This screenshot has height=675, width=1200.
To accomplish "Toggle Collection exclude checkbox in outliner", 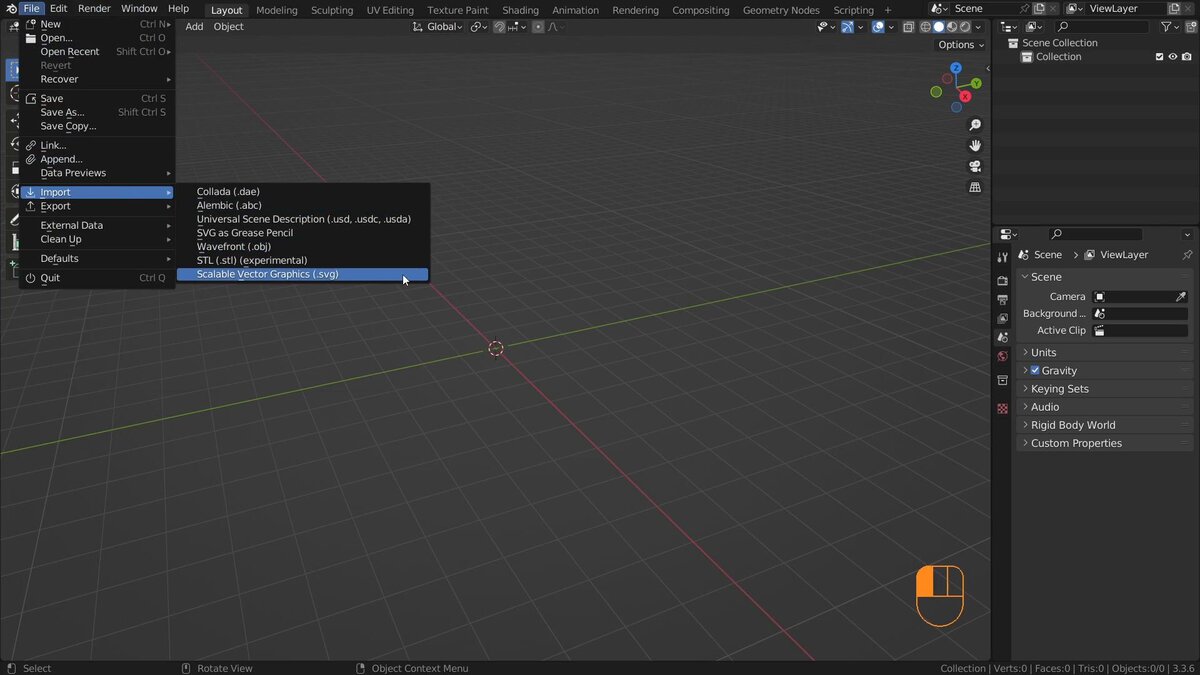I will point(1159,57).
